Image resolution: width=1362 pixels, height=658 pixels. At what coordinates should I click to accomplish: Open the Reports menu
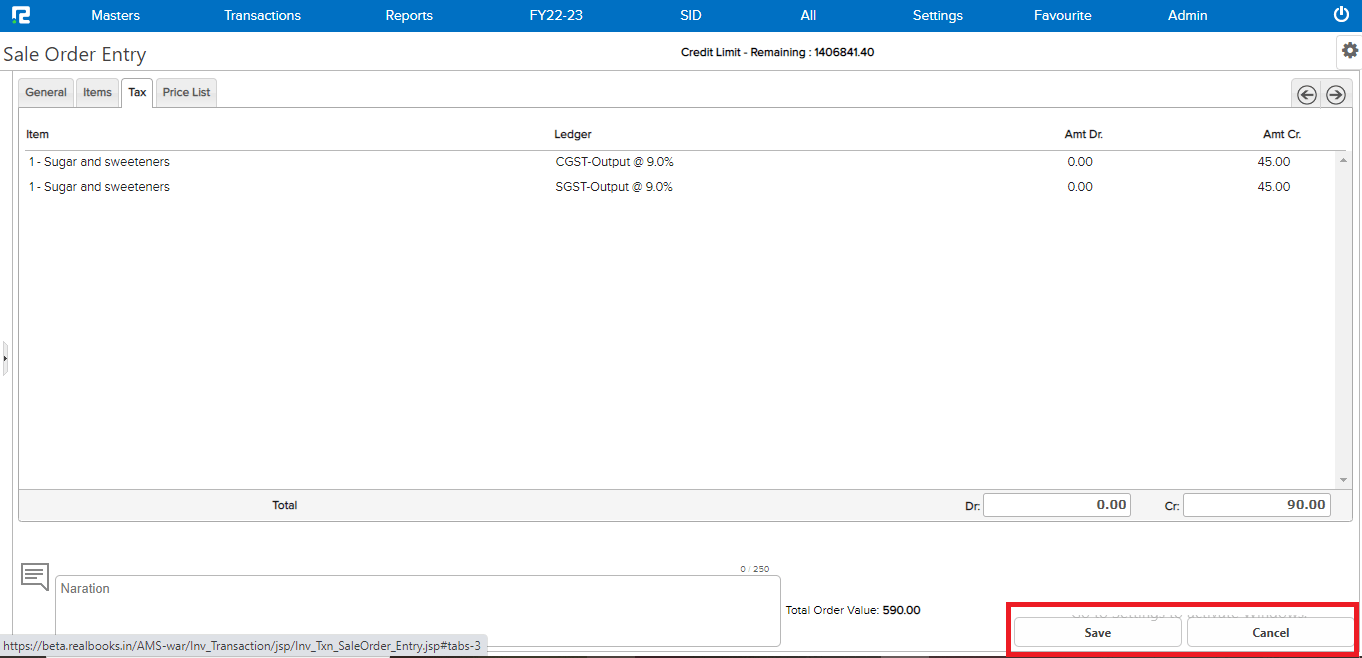click(409, 15)
